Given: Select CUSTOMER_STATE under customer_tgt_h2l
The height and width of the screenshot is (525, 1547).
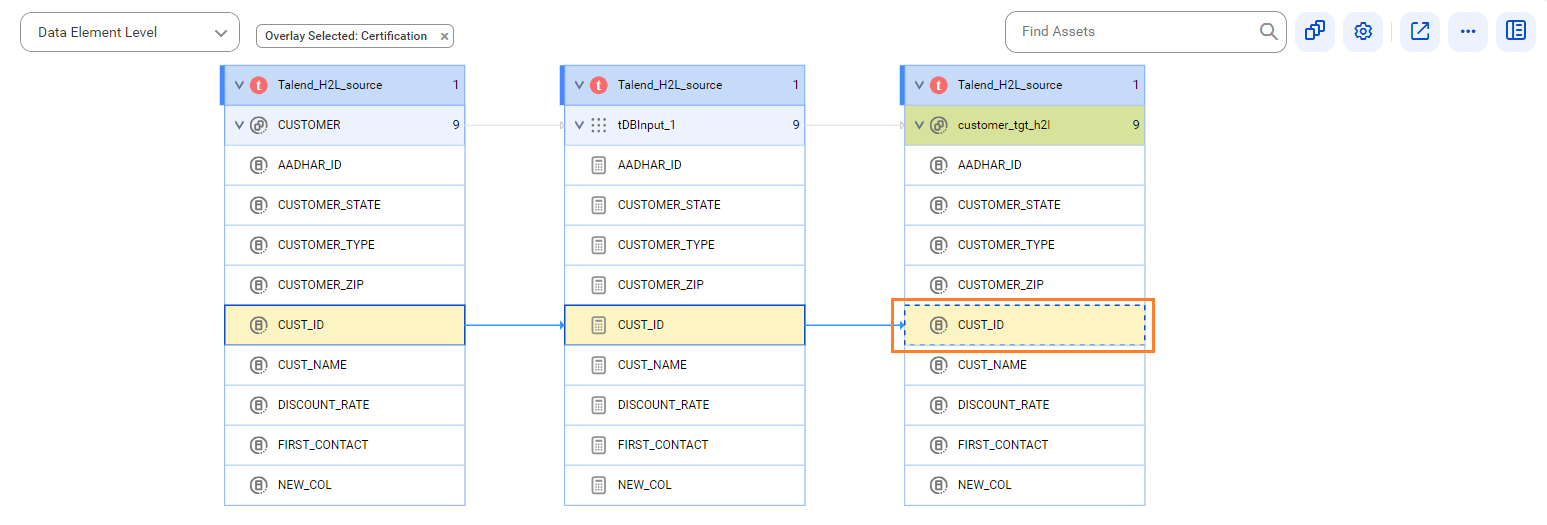Looking at the screenshot, I should pos(1025,205).
